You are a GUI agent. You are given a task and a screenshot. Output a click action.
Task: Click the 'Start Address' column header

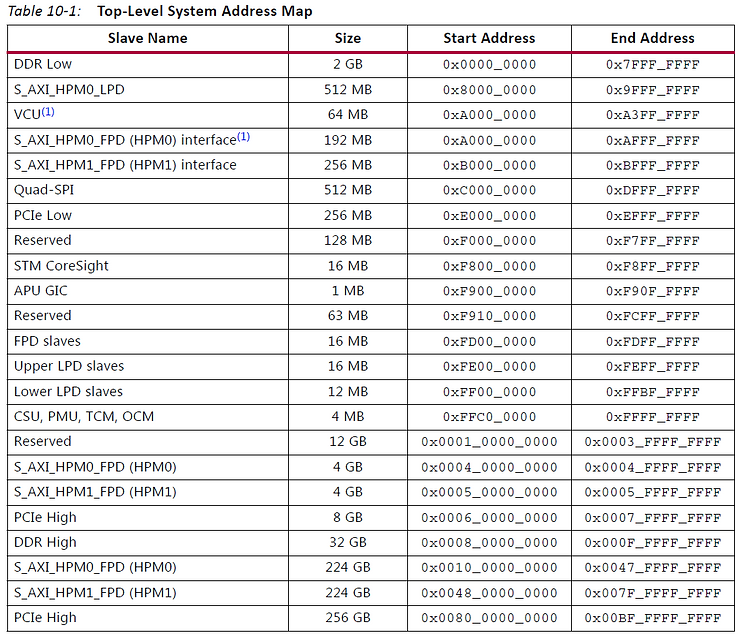[489, 38]
